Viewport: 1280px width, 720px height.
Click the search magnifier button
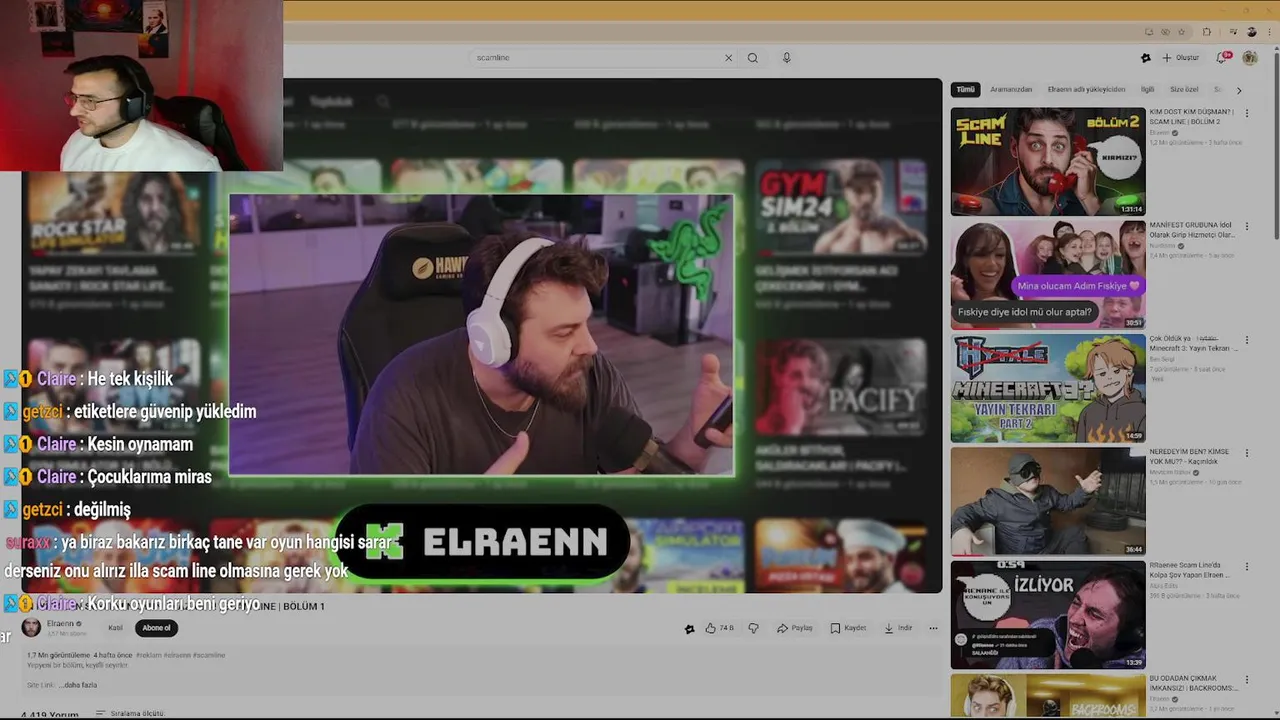752,58
